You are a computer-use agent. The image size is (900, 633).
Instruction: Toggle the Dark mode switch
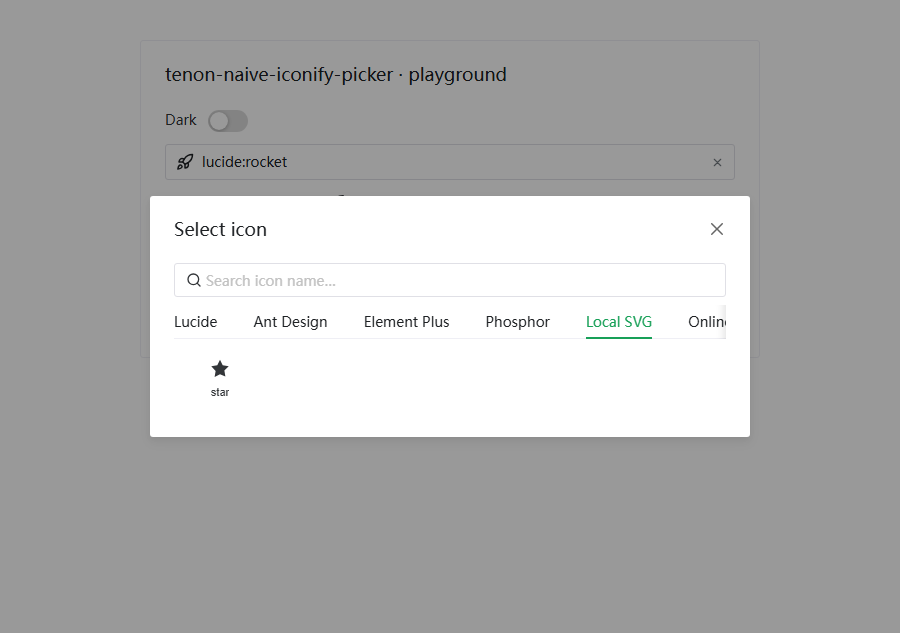(x=228, y=121)
